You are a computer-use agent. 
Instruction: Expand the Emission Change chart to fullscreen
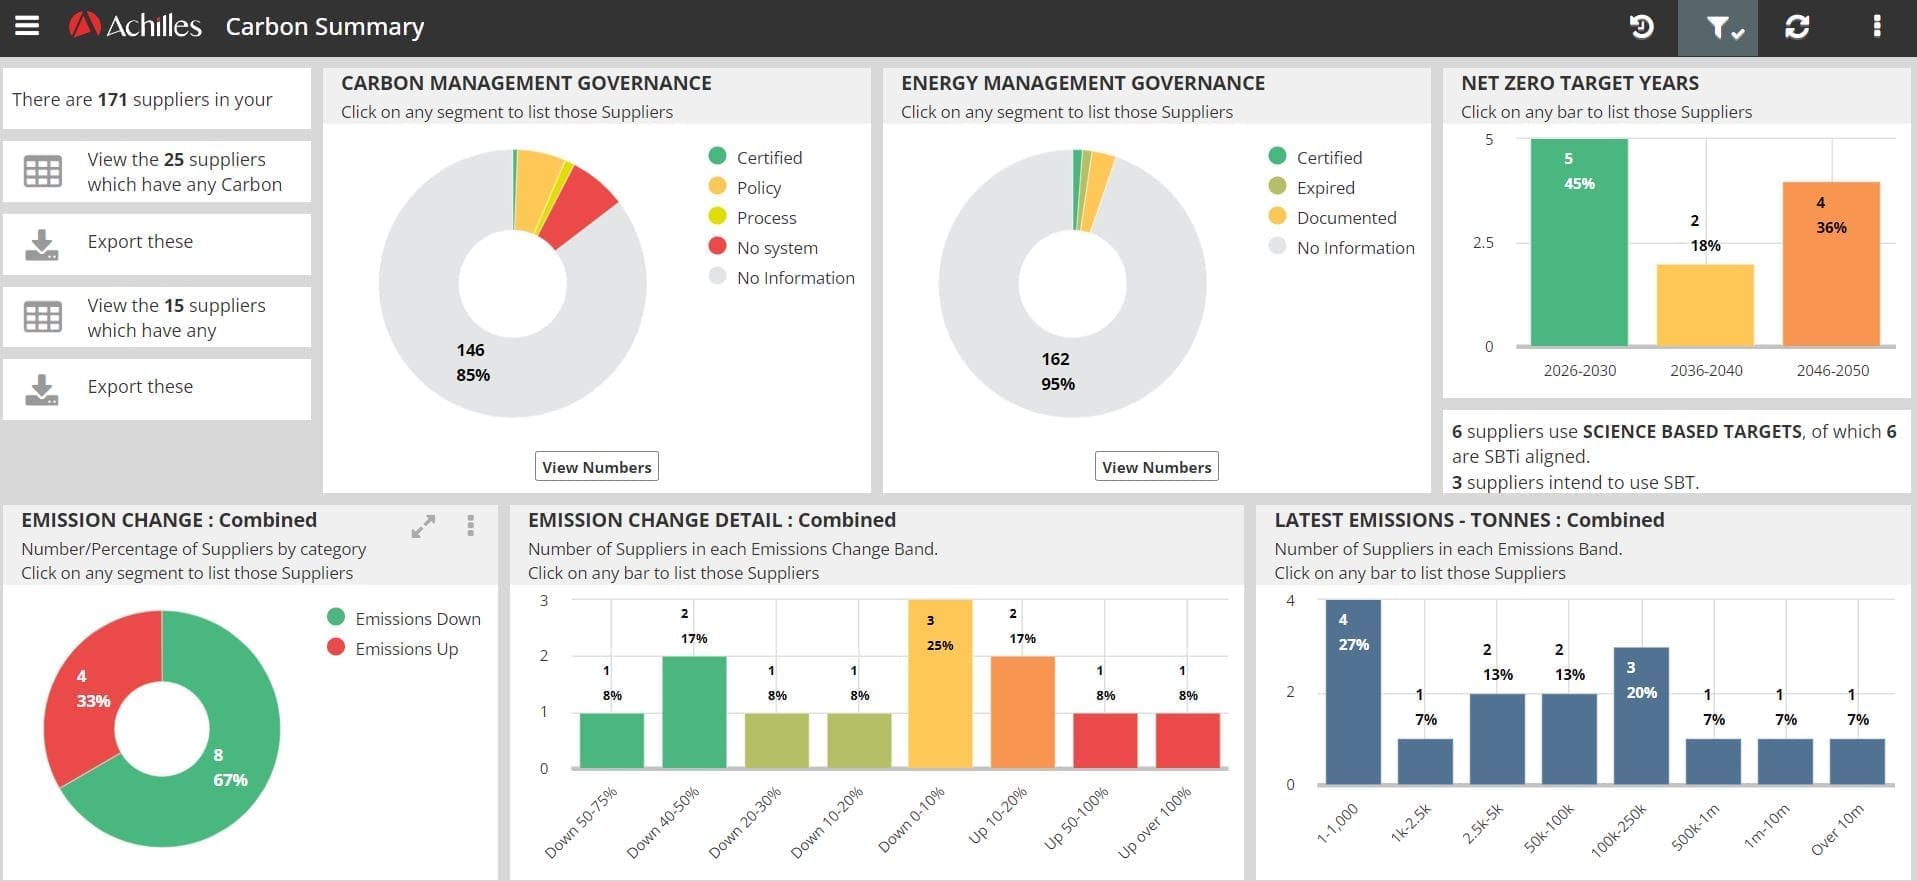pyautogui.click(x=423, y=526)
